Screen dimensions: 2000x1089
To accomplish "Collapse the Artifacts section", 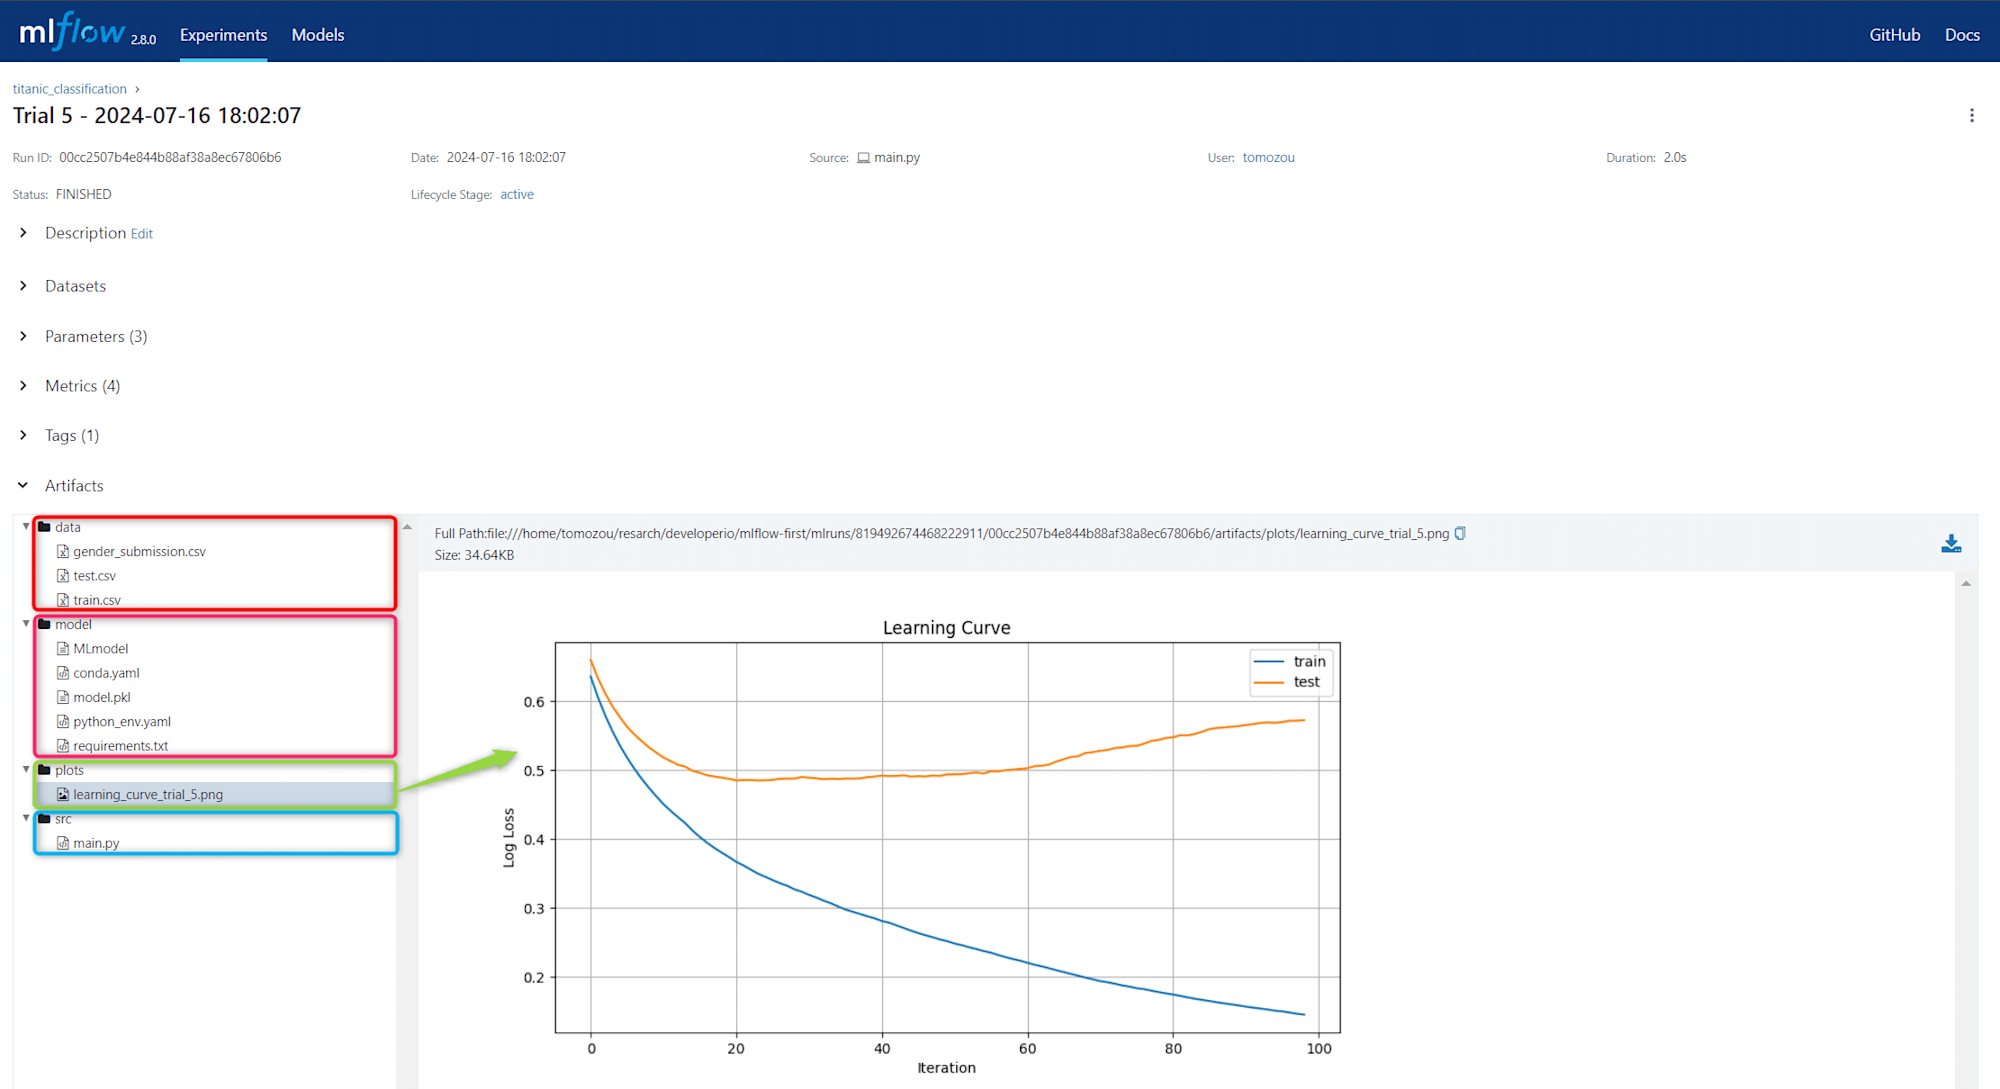I will click(23, 485).
